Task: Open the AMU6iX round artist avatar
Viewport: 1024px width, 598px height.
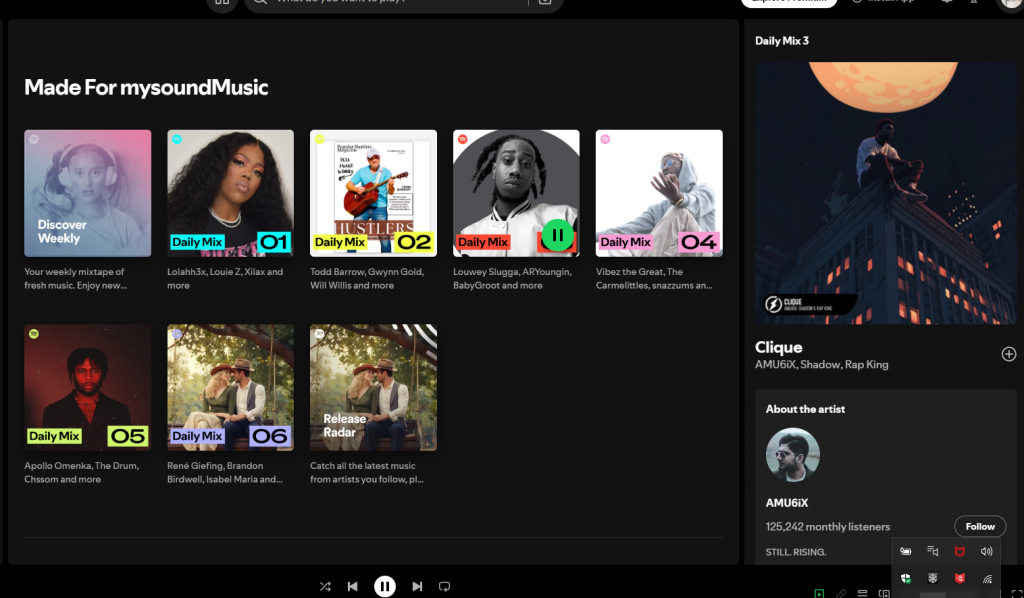Action: coord(792,455)
